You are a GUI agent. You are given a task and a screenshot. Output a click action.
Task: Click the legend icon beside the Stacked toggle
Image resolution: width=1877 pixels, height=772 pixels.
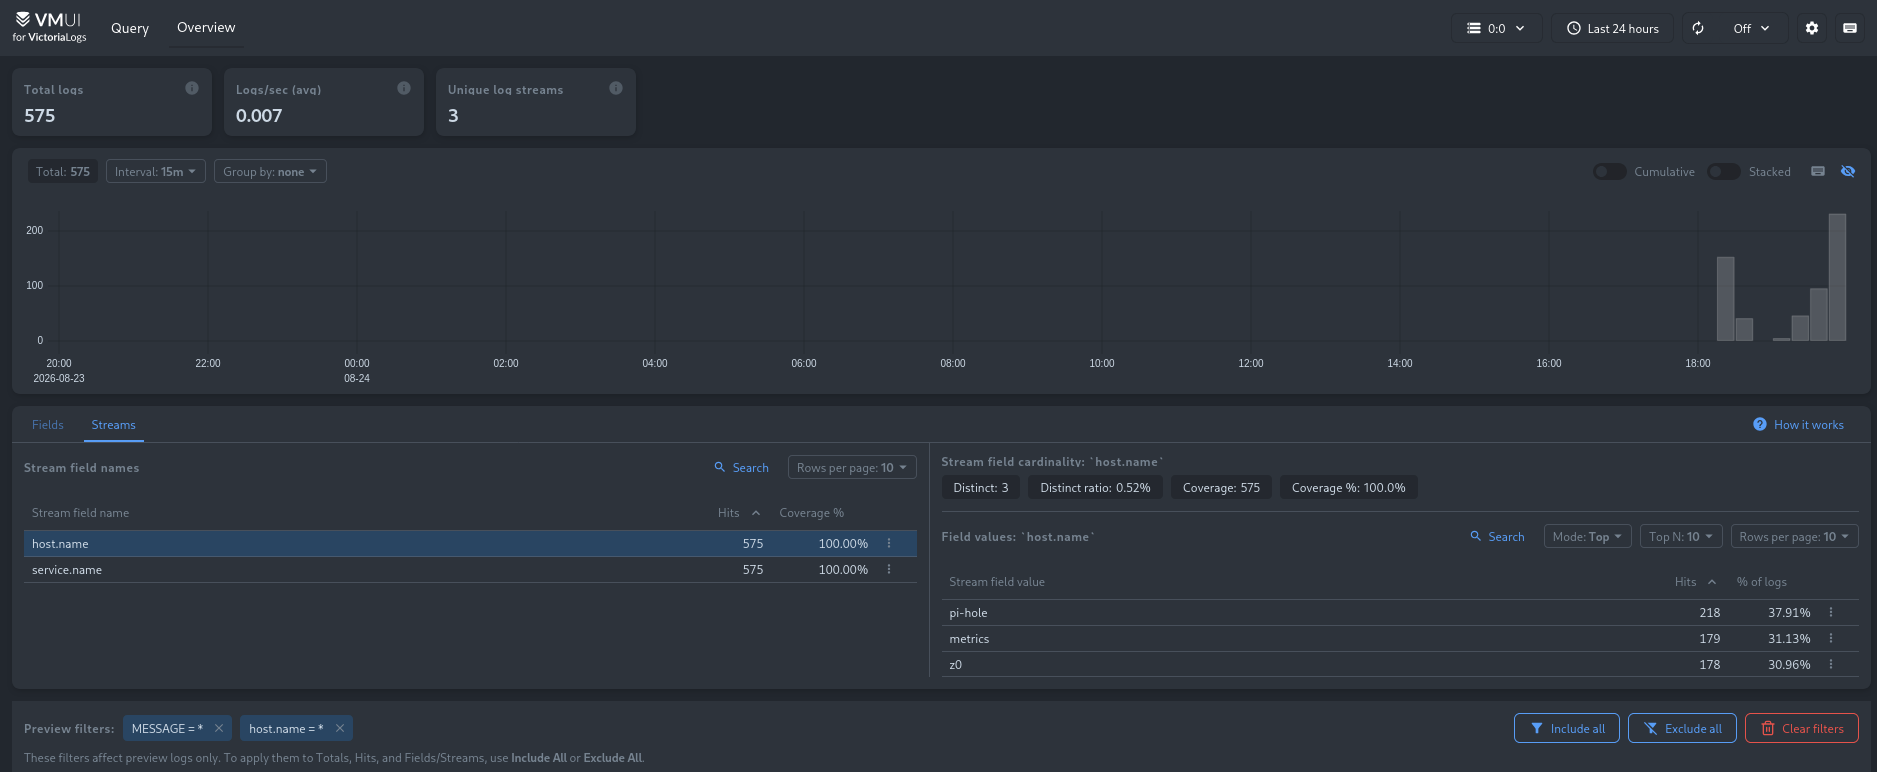point(1818,171)
